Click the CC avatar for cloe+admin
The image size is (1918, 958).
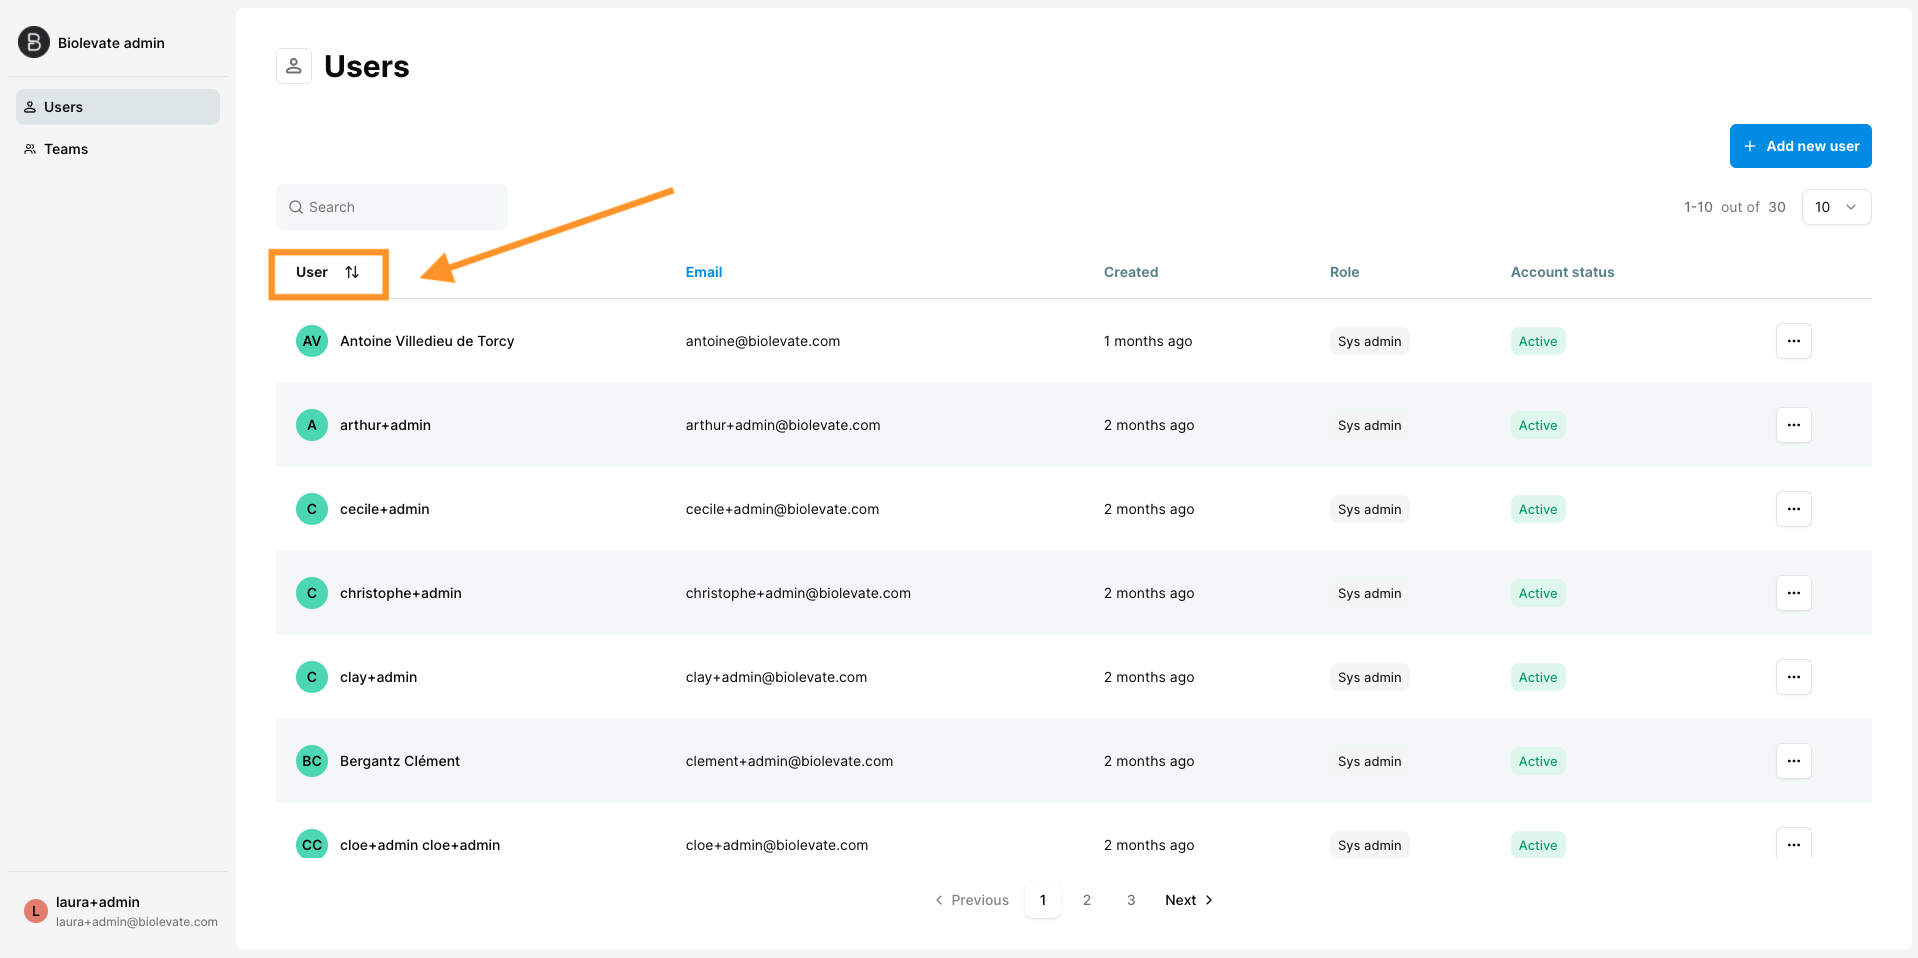click(x=312, y=844)
